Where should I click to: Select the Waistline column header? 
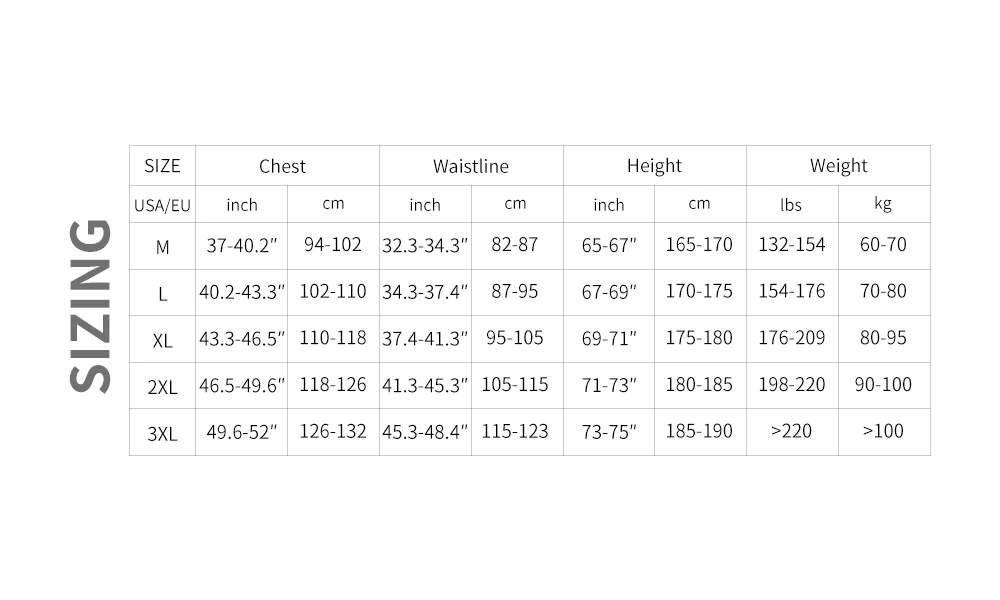(470, 166)
